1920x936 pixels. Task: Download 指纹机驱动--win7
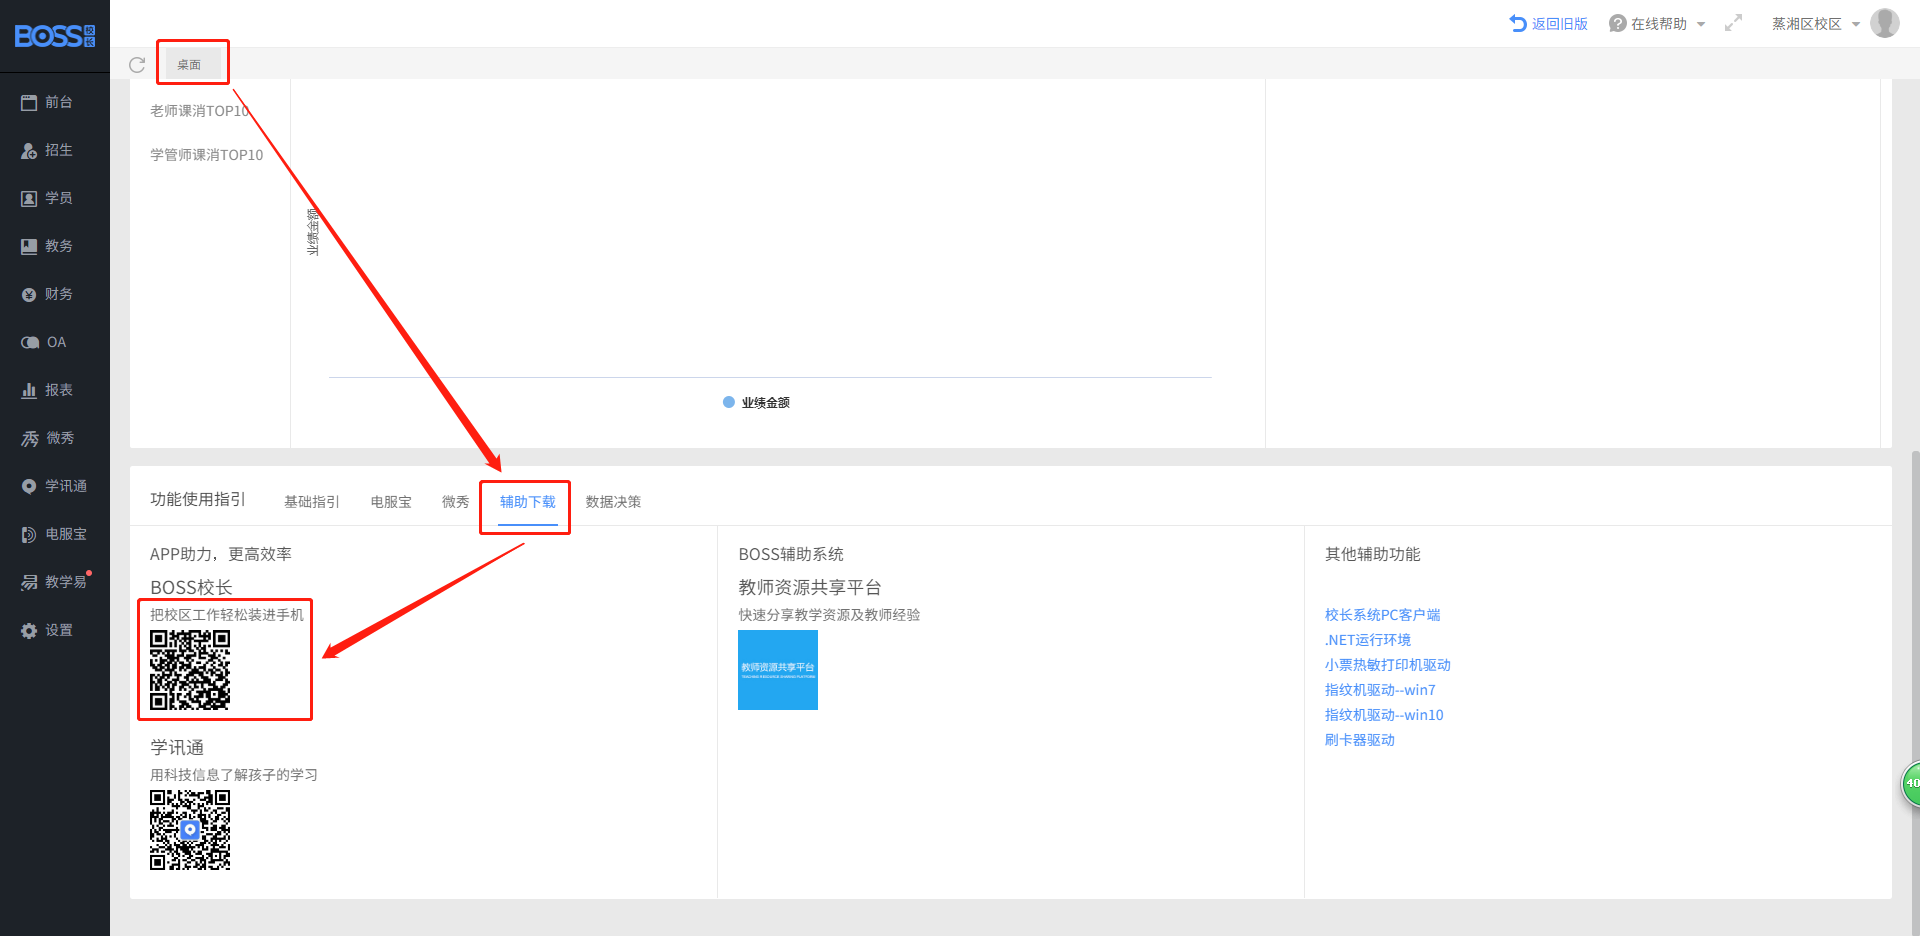point(1379,690)
